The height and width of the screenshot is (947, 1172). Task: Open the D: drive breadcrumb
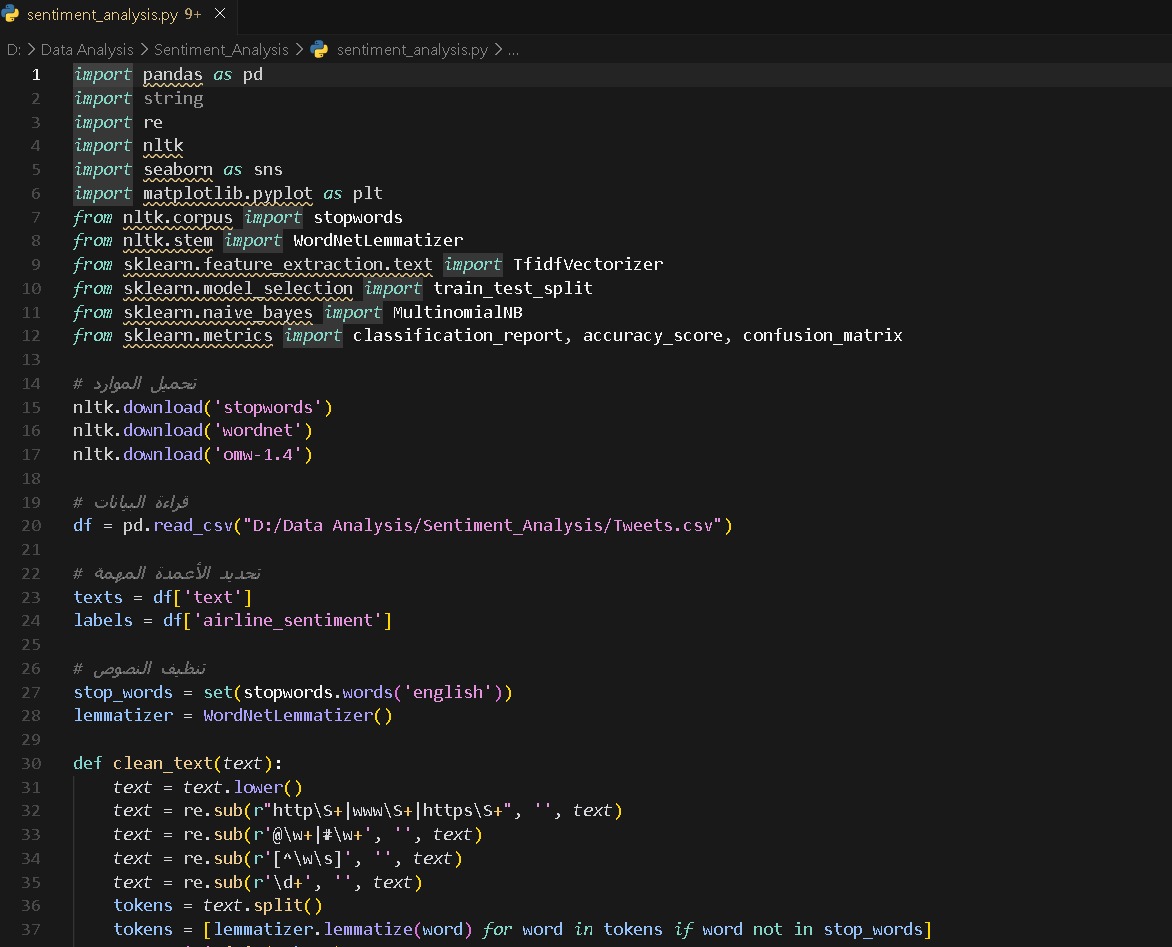click(x=13, y=49)
